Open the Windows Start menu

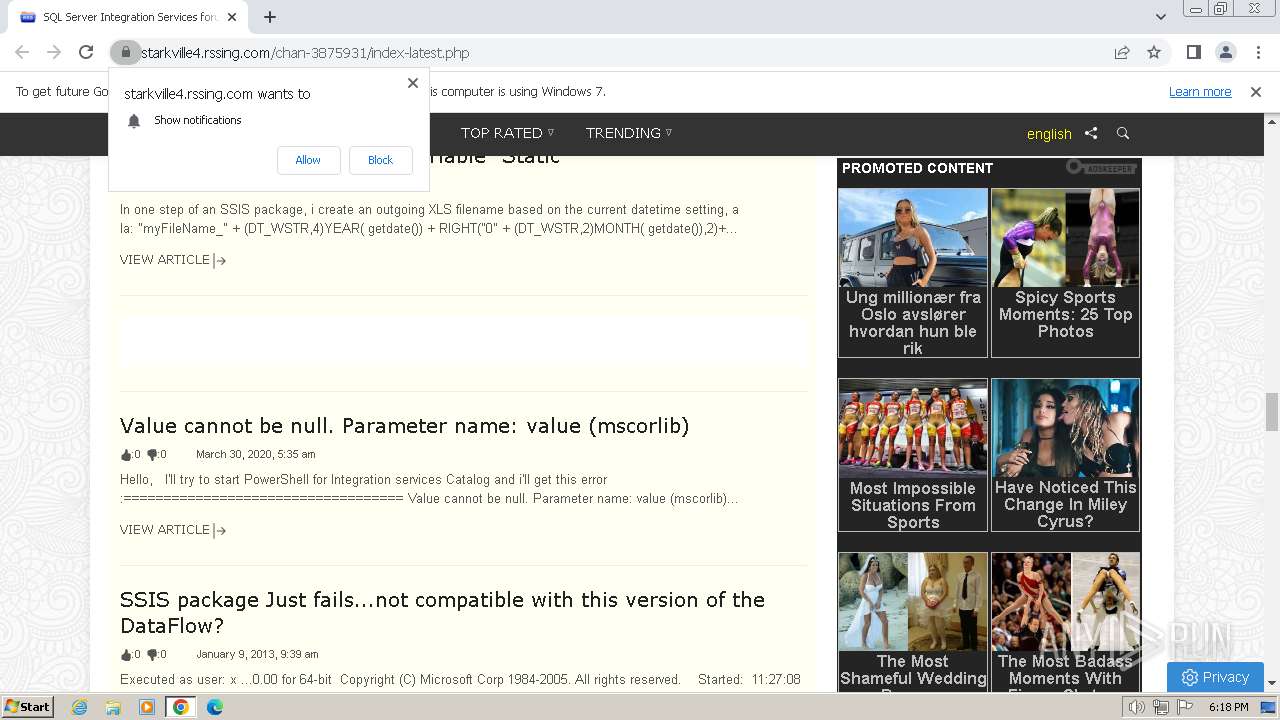[28, 707]
